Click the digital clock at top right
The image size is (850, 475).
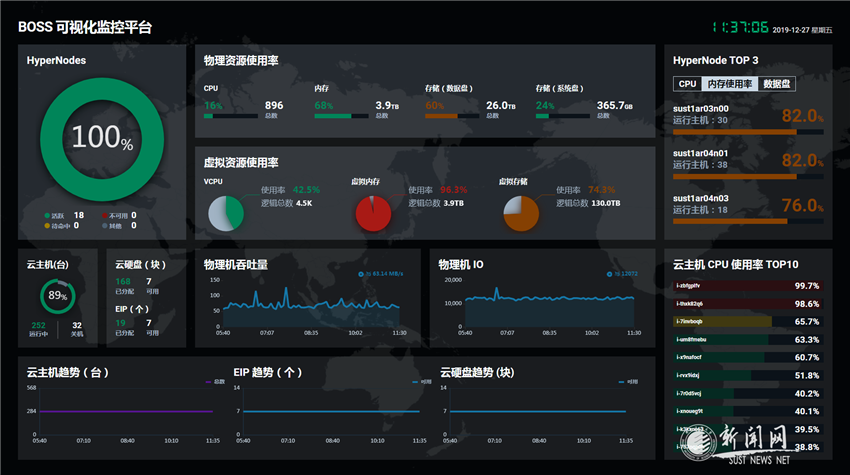tap(740, 27)
